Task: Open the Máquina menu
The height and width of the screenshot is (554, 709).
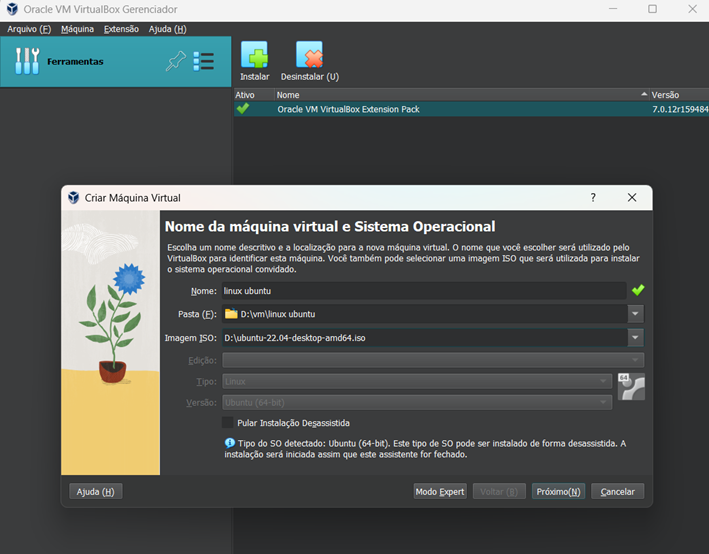Action: [x=77, y=29]
